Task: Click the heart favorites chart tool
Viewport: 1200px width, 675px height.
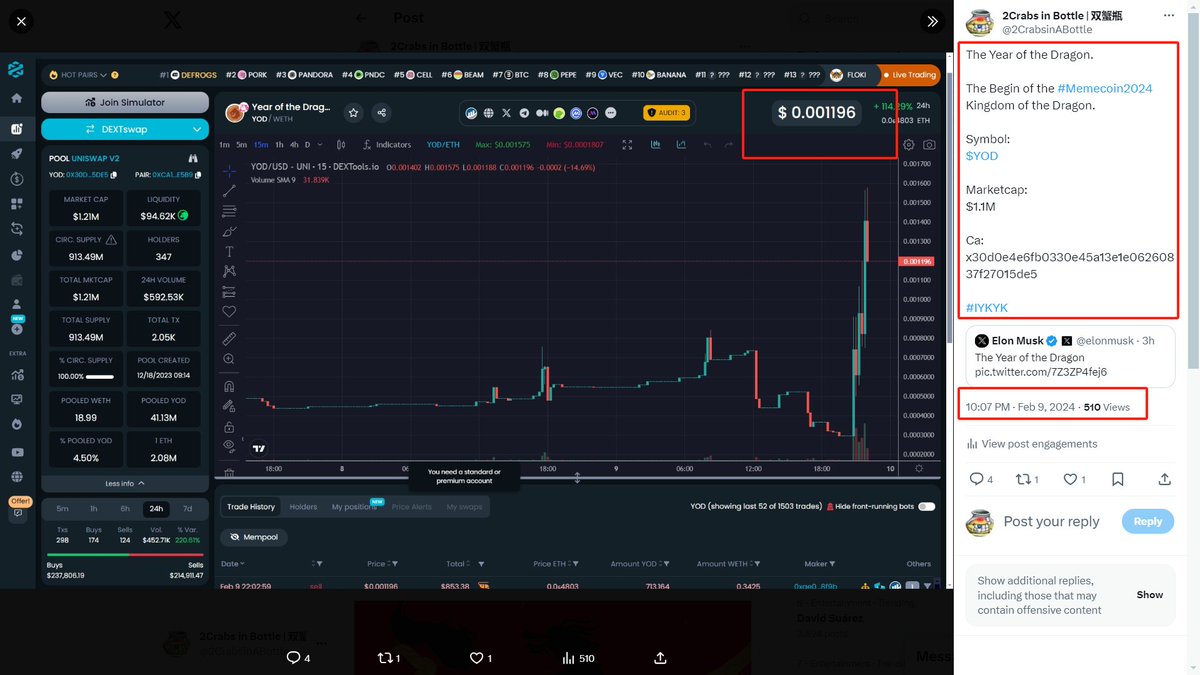Action: (229, 311)
